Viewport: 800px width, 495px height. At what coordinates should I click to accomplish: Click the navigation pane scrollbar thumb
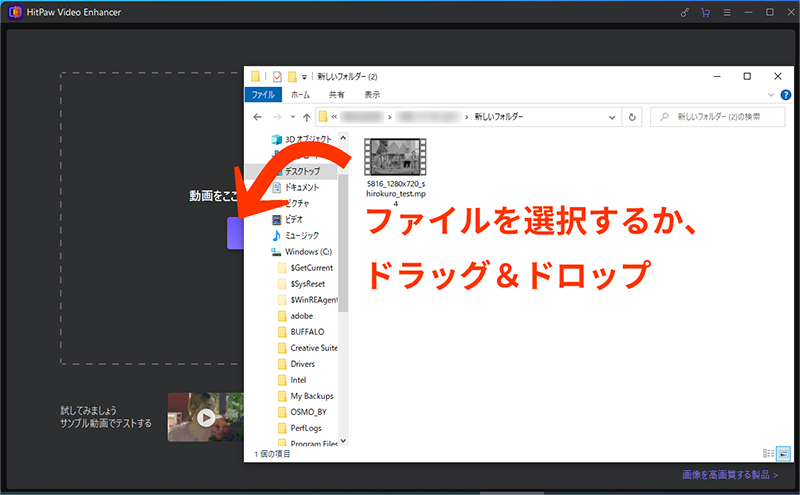[343, 242]
